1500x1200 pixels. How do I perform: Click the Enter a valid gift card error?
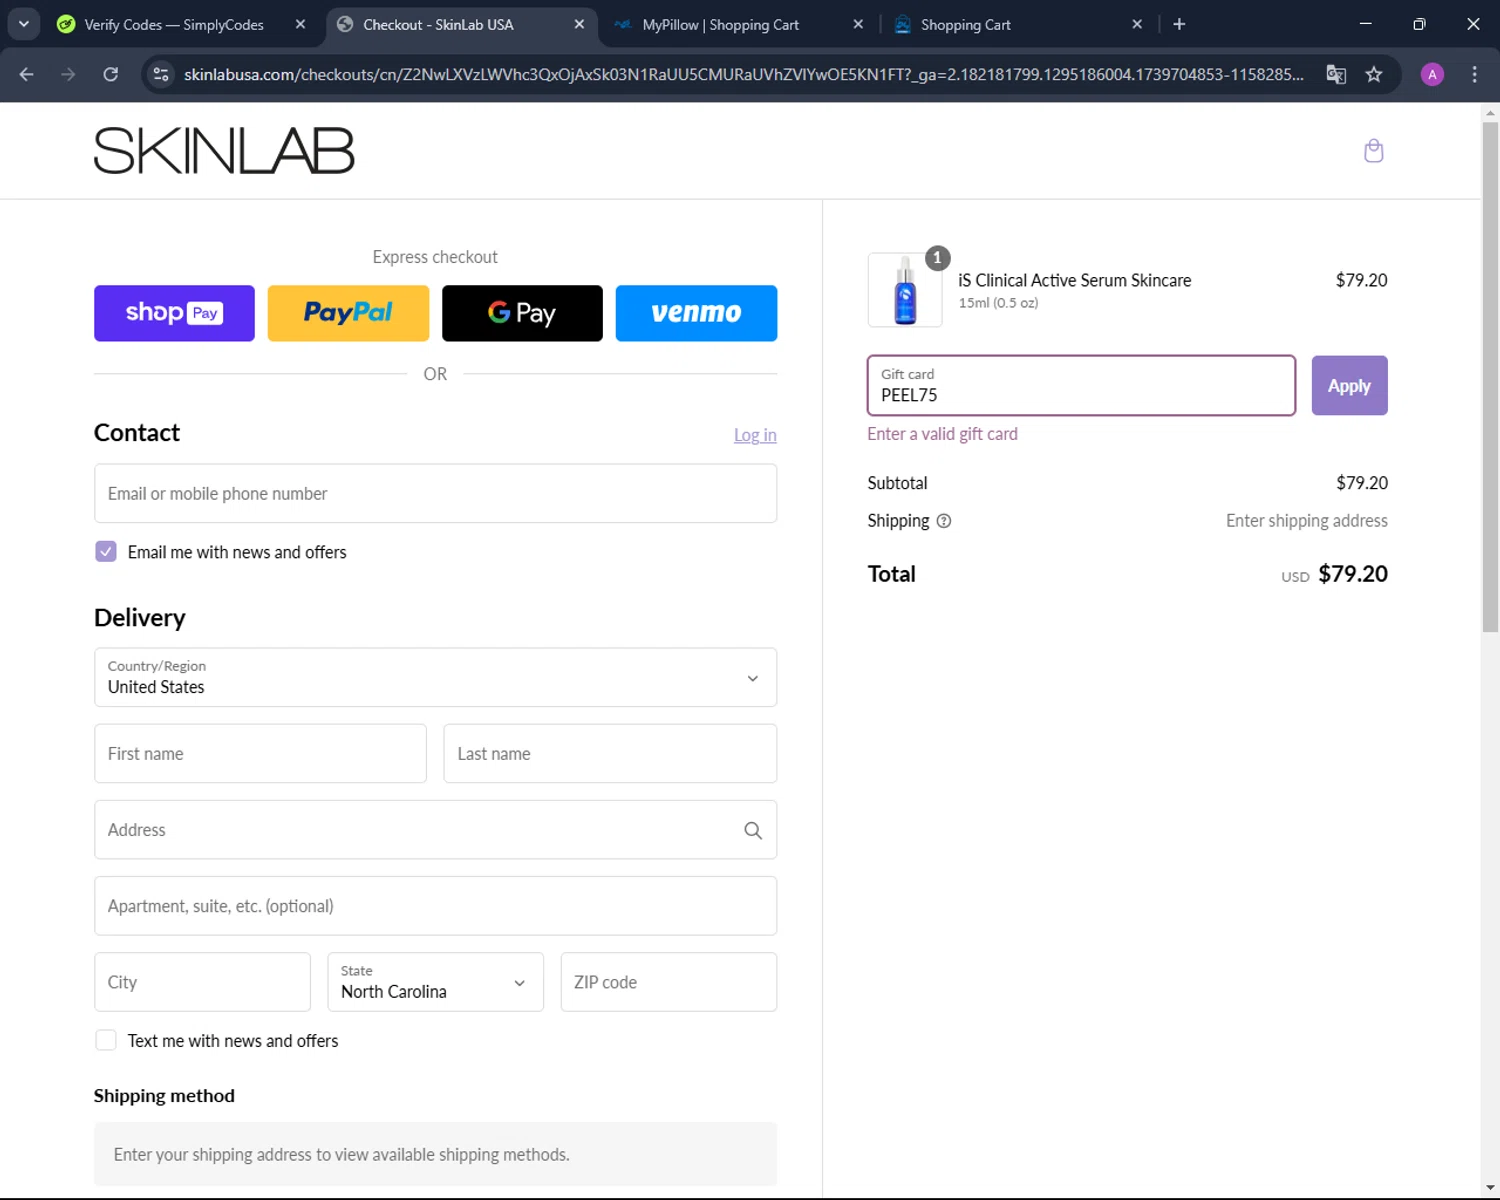pos(942,434)
